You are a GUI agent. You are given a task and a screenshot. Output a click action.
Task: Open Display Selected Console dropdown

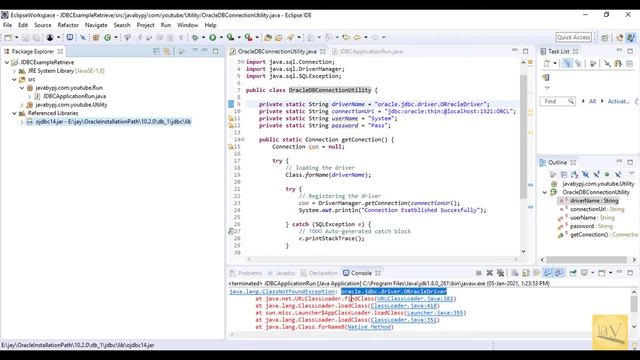593,273
